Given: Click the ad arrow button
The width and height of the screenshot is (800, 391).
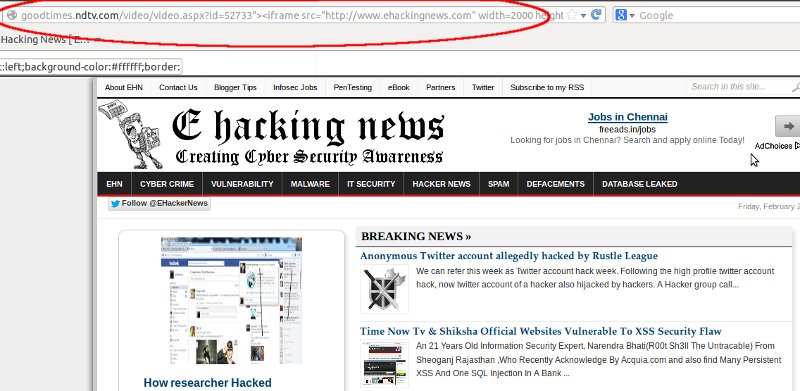Looking at the screenshot, I should [787, 126].
